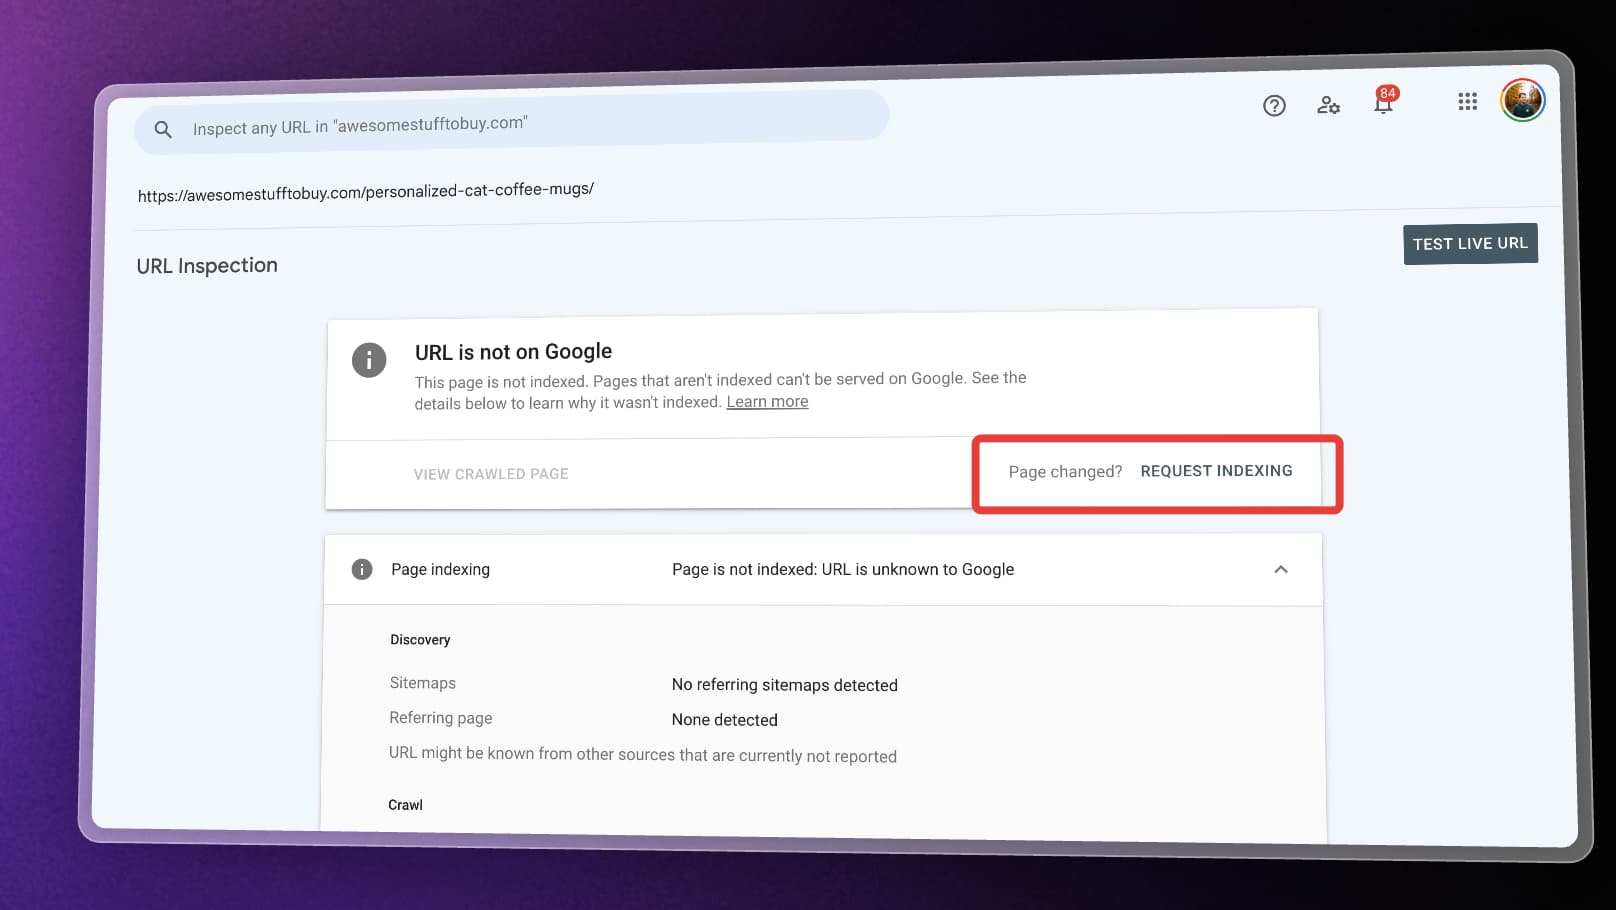This screenshot has height=910, width=1616.
Task: Click the Page changed? label
Action: click(1066, 471)
